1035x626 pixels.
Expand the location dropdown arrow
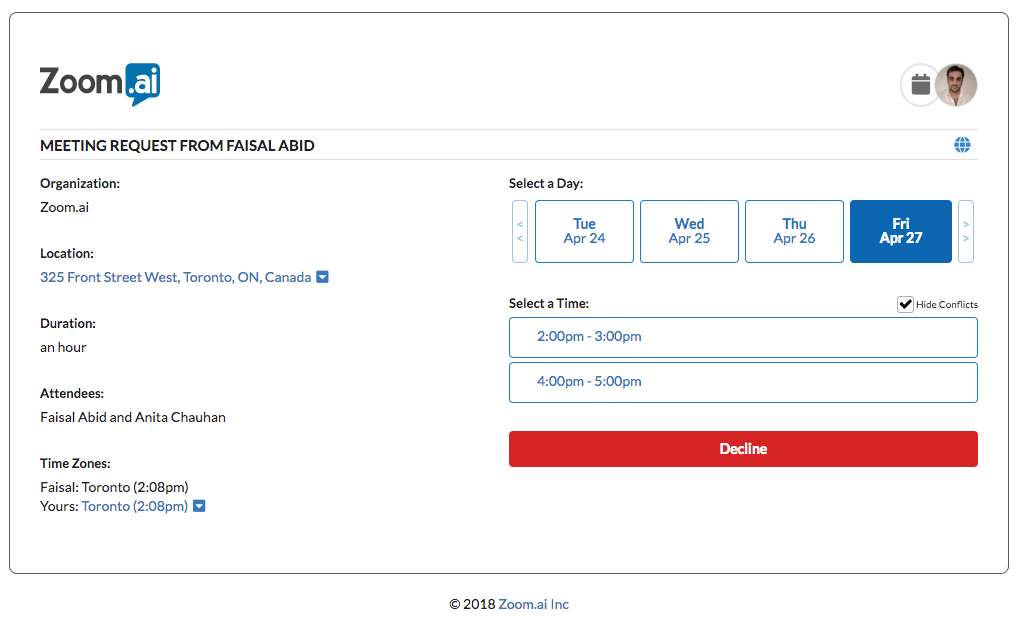[x=322, y=277]
